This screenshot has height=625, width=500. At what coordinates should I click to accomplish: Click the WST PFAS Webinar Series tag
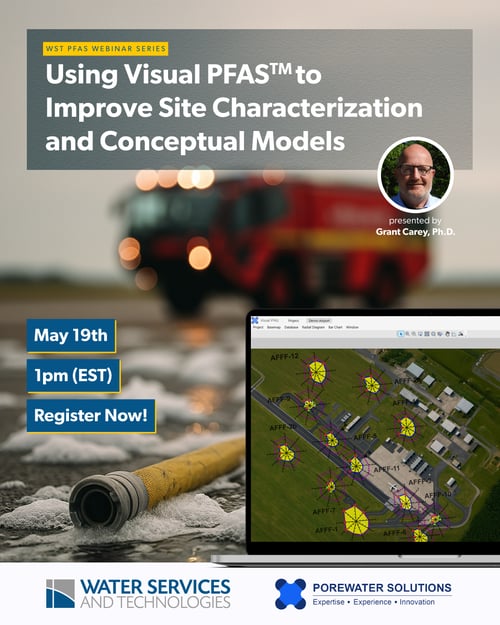coord(106,49)
